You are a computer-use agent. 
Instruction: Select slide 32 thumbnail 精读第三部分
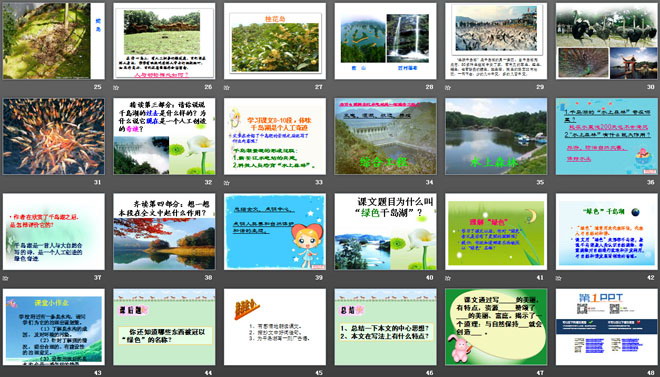point(164,136)
